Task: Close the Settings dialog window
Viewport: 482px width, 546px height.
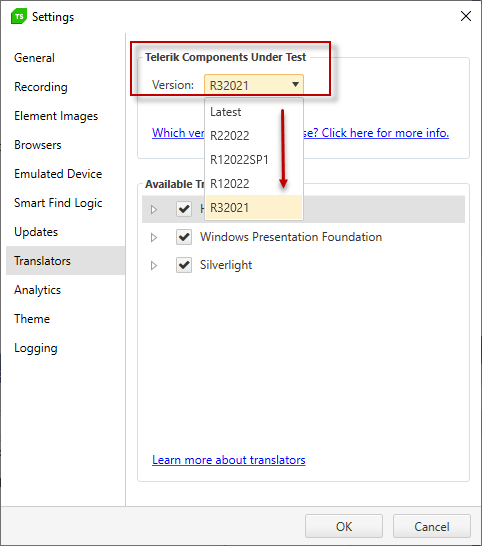Action: [x=466, y=16]
